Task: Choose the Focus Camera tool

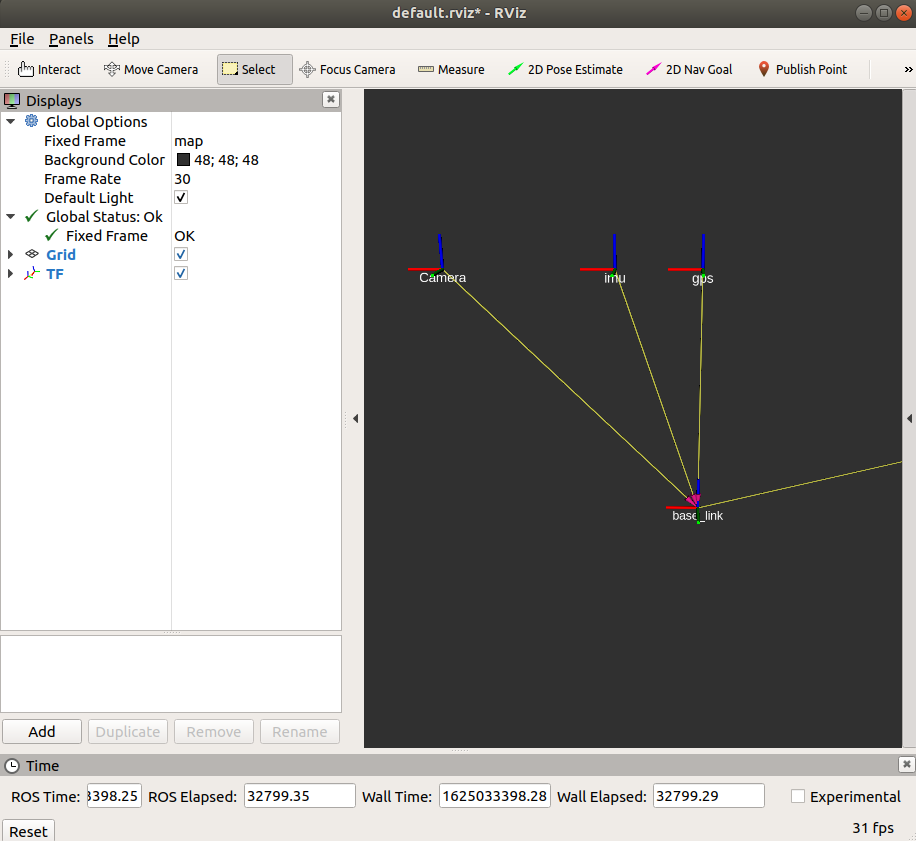Action: [347, 69]
